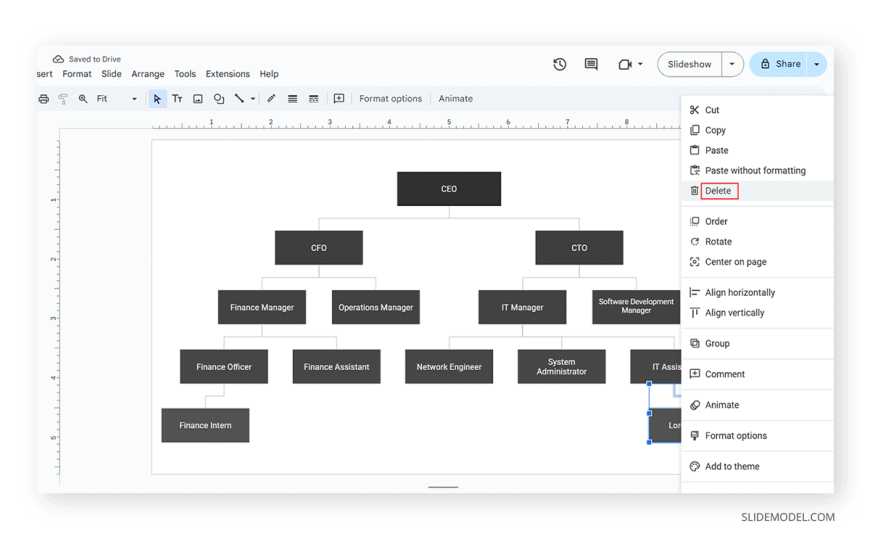Click the Share button
Image resolution: width=870 pixels, height=539 pixels.
click(x=780, y=64)
